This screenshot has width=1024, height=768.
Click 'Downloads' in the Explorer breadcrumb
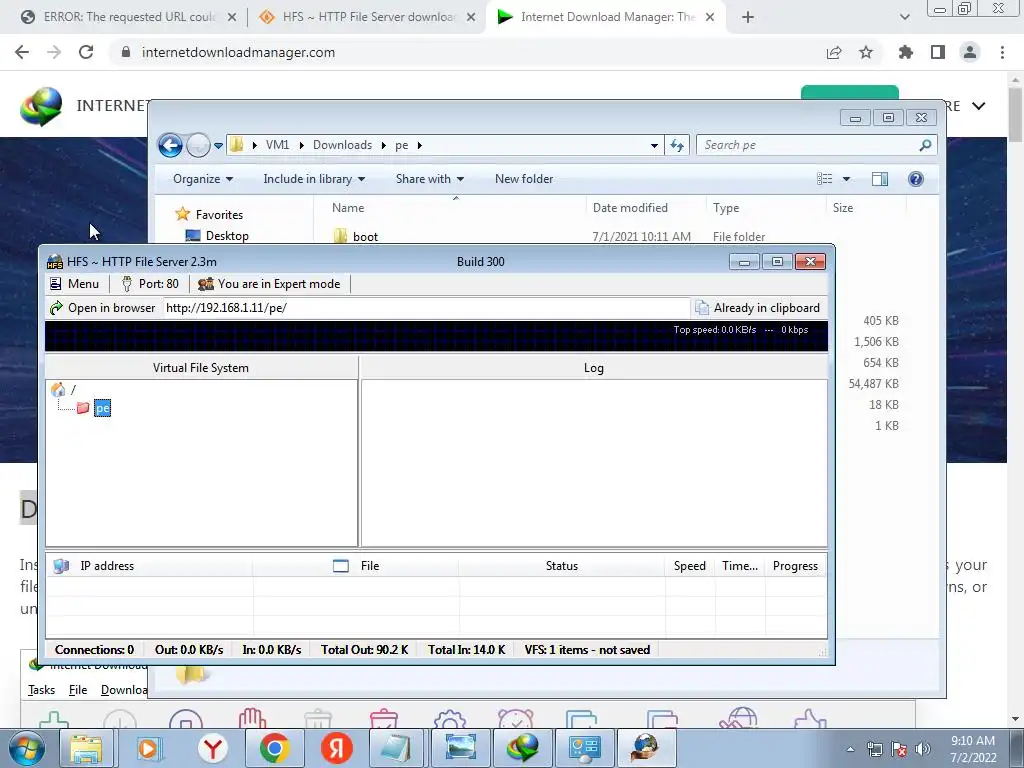click(x=342, y=145)
